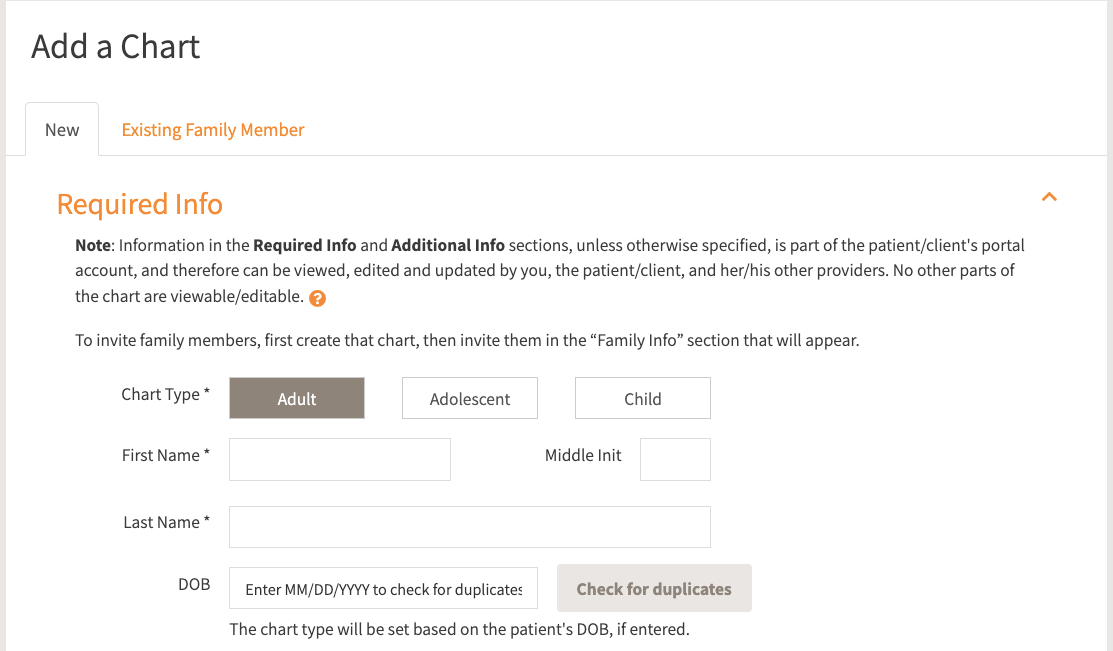Click the Last Name field label
Screen dimensions: 1113x651
pos(167,522)
